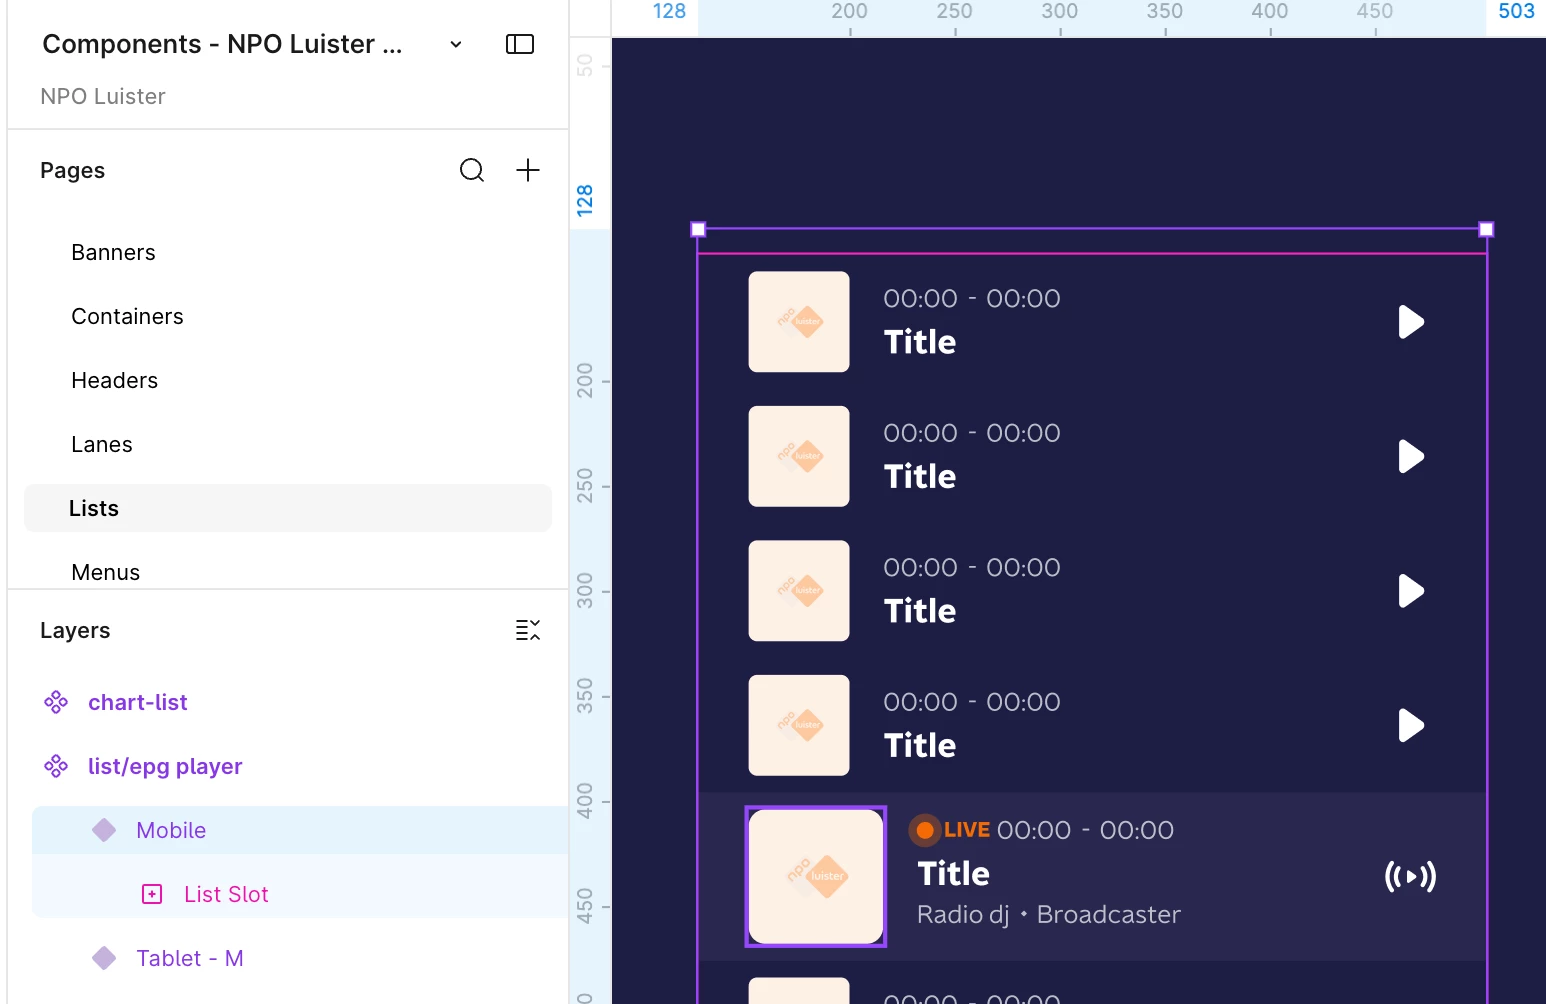Select the Lists page
Viewport: 1546px width, 1004px height.
(x=288, y=508)
